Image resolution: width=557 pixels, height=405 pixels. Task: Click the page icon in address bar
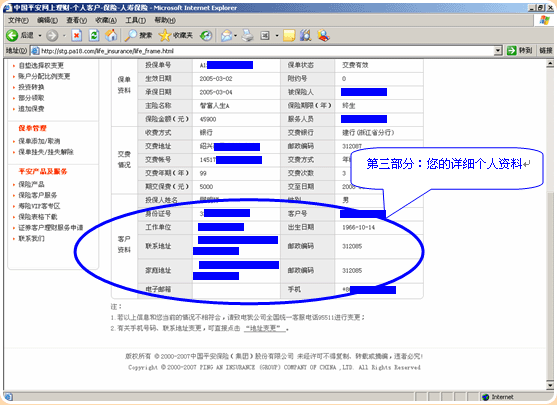pos(35,51)
